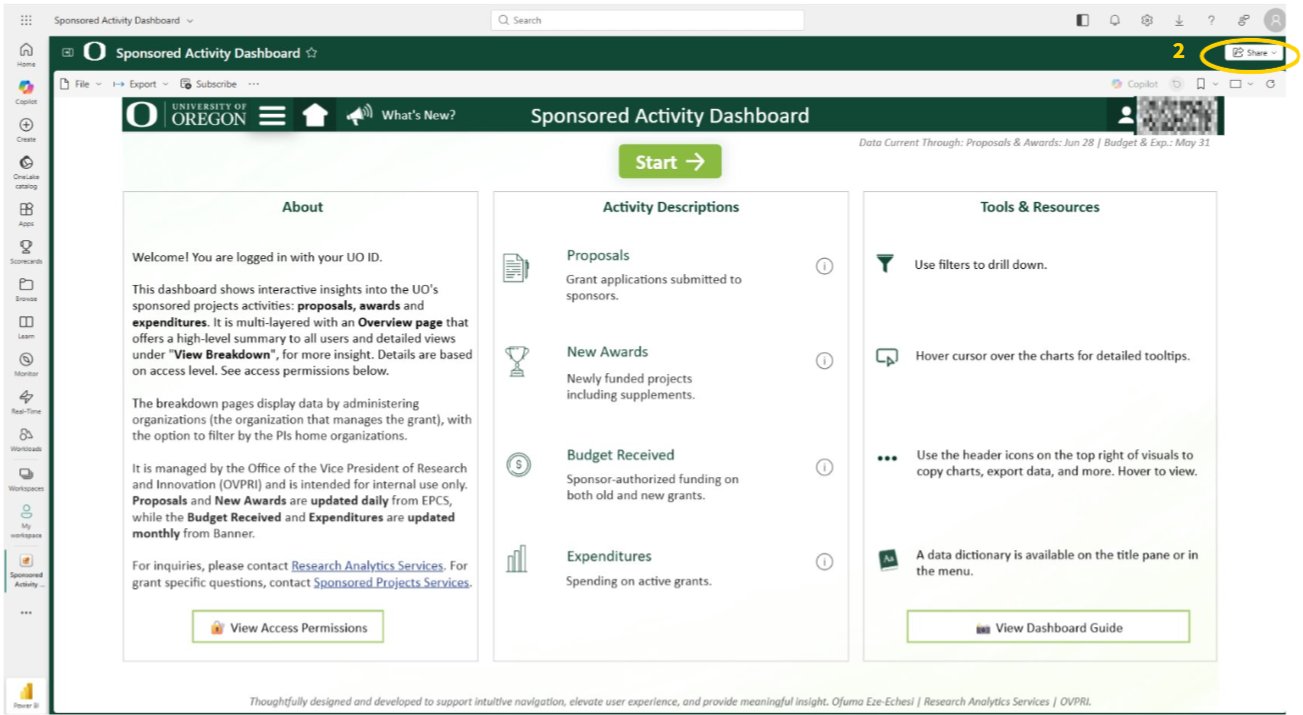Open the Share dropdown button

click(x=1254, y=53)
